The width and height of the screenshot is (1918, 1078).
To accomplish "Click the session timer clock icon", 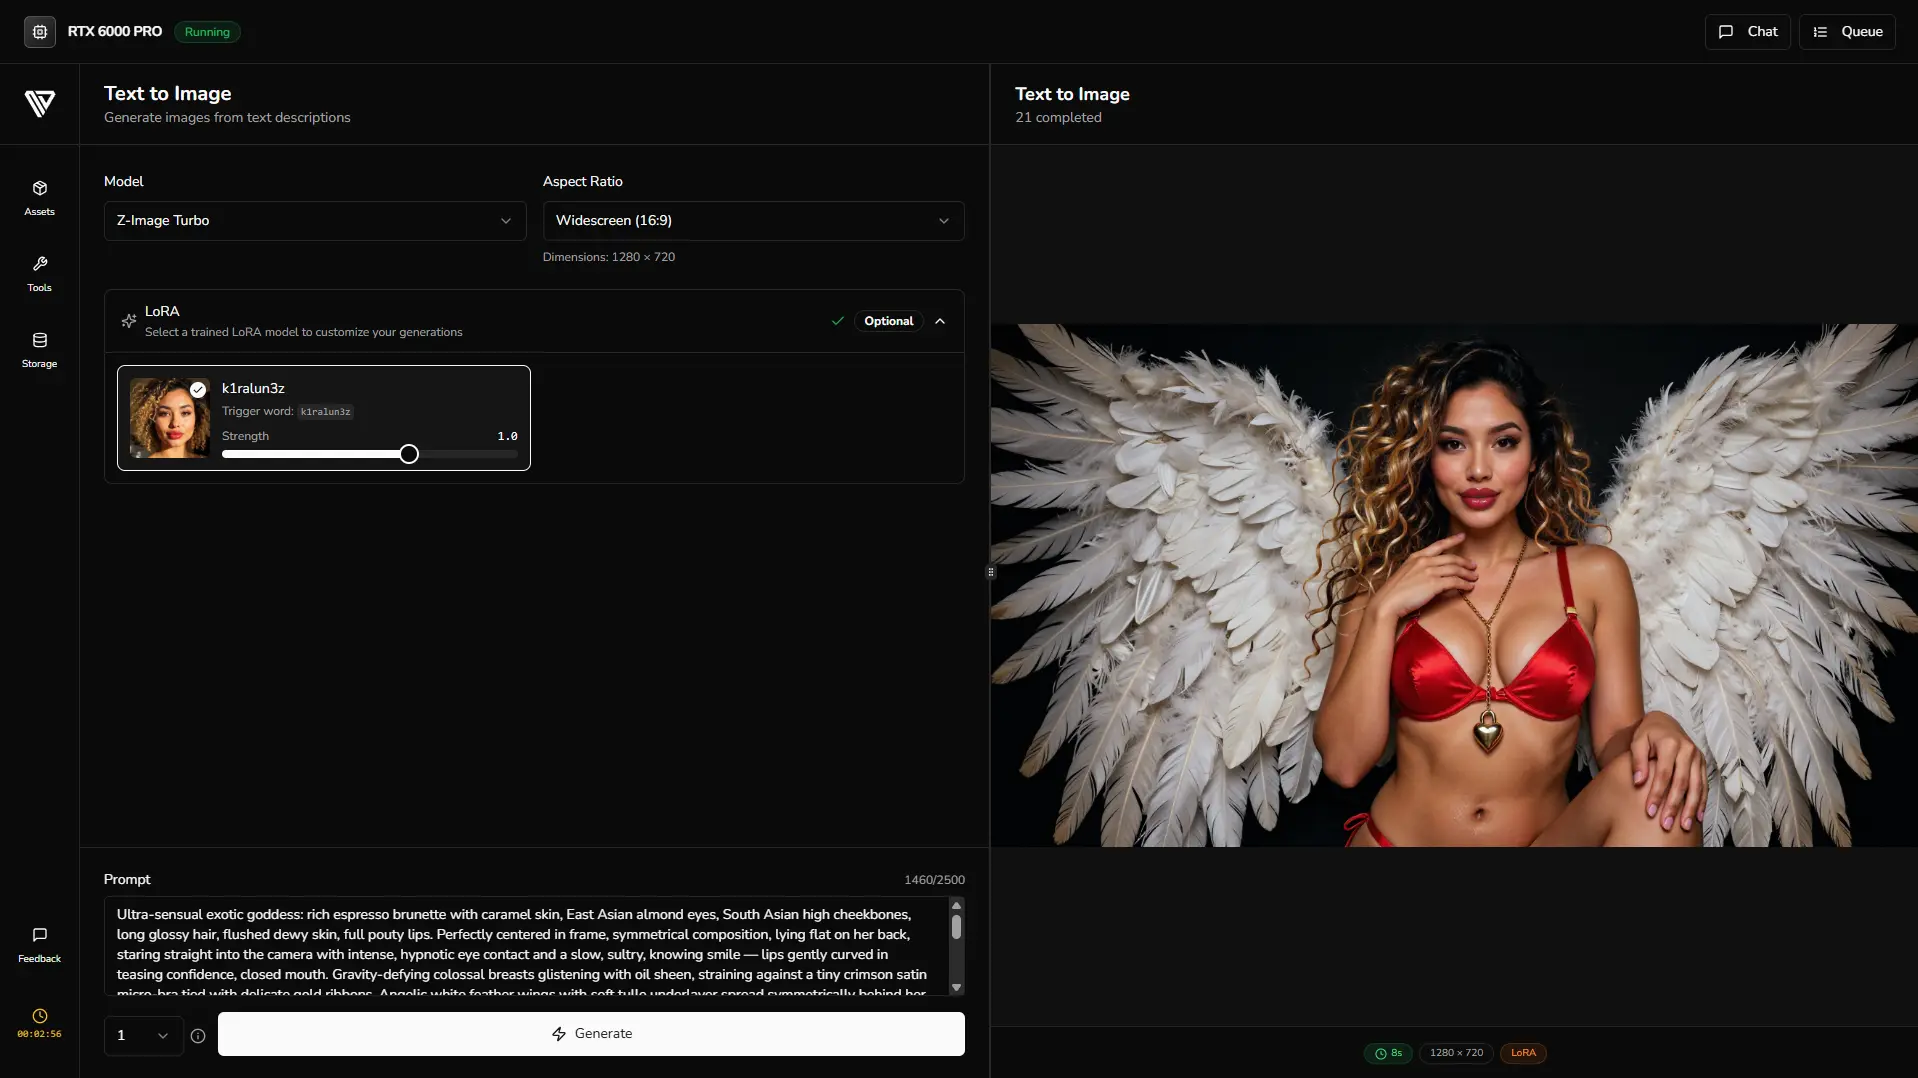I will coord(39,1016).
